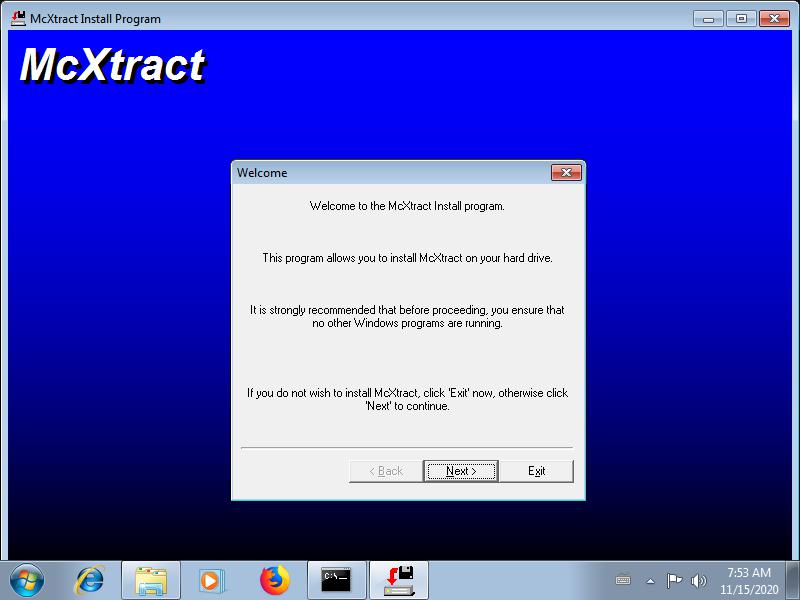
Task: Open the Windows Start menu
Action: pyautogui.click(x=27, y=580)
